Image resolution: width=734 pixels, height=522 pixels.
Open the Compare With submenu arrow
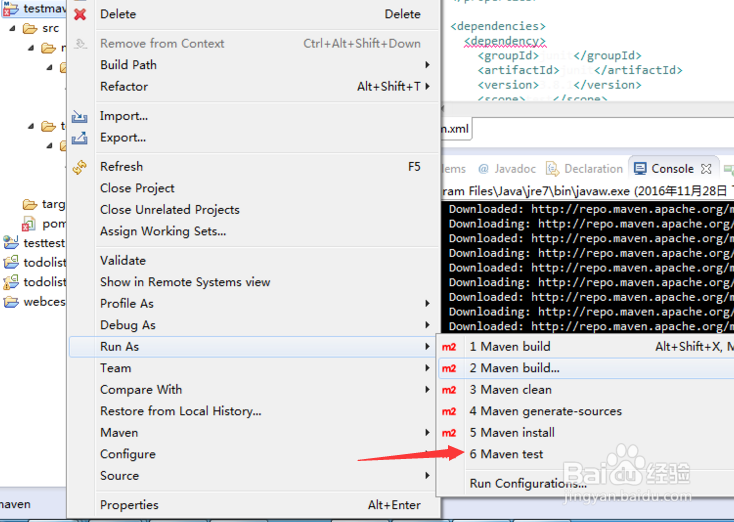click(427, 390)
